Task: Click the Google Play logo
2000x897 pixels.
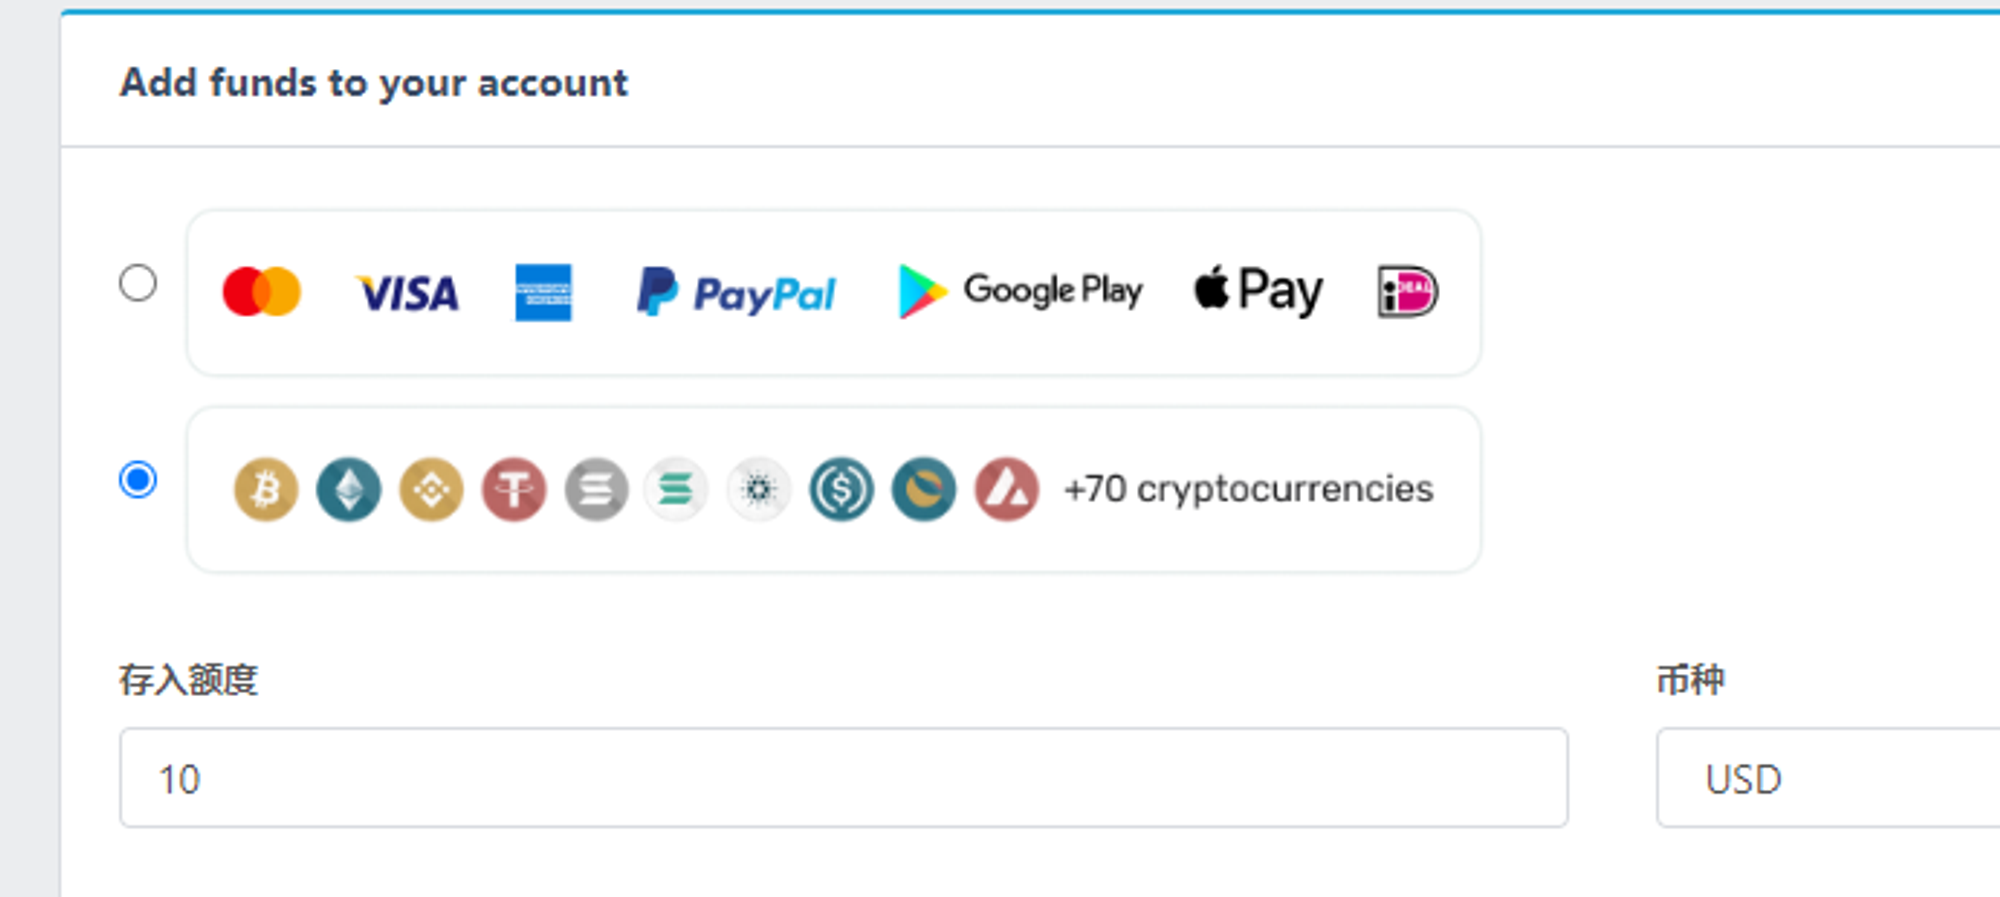Action: (1020, 291)
